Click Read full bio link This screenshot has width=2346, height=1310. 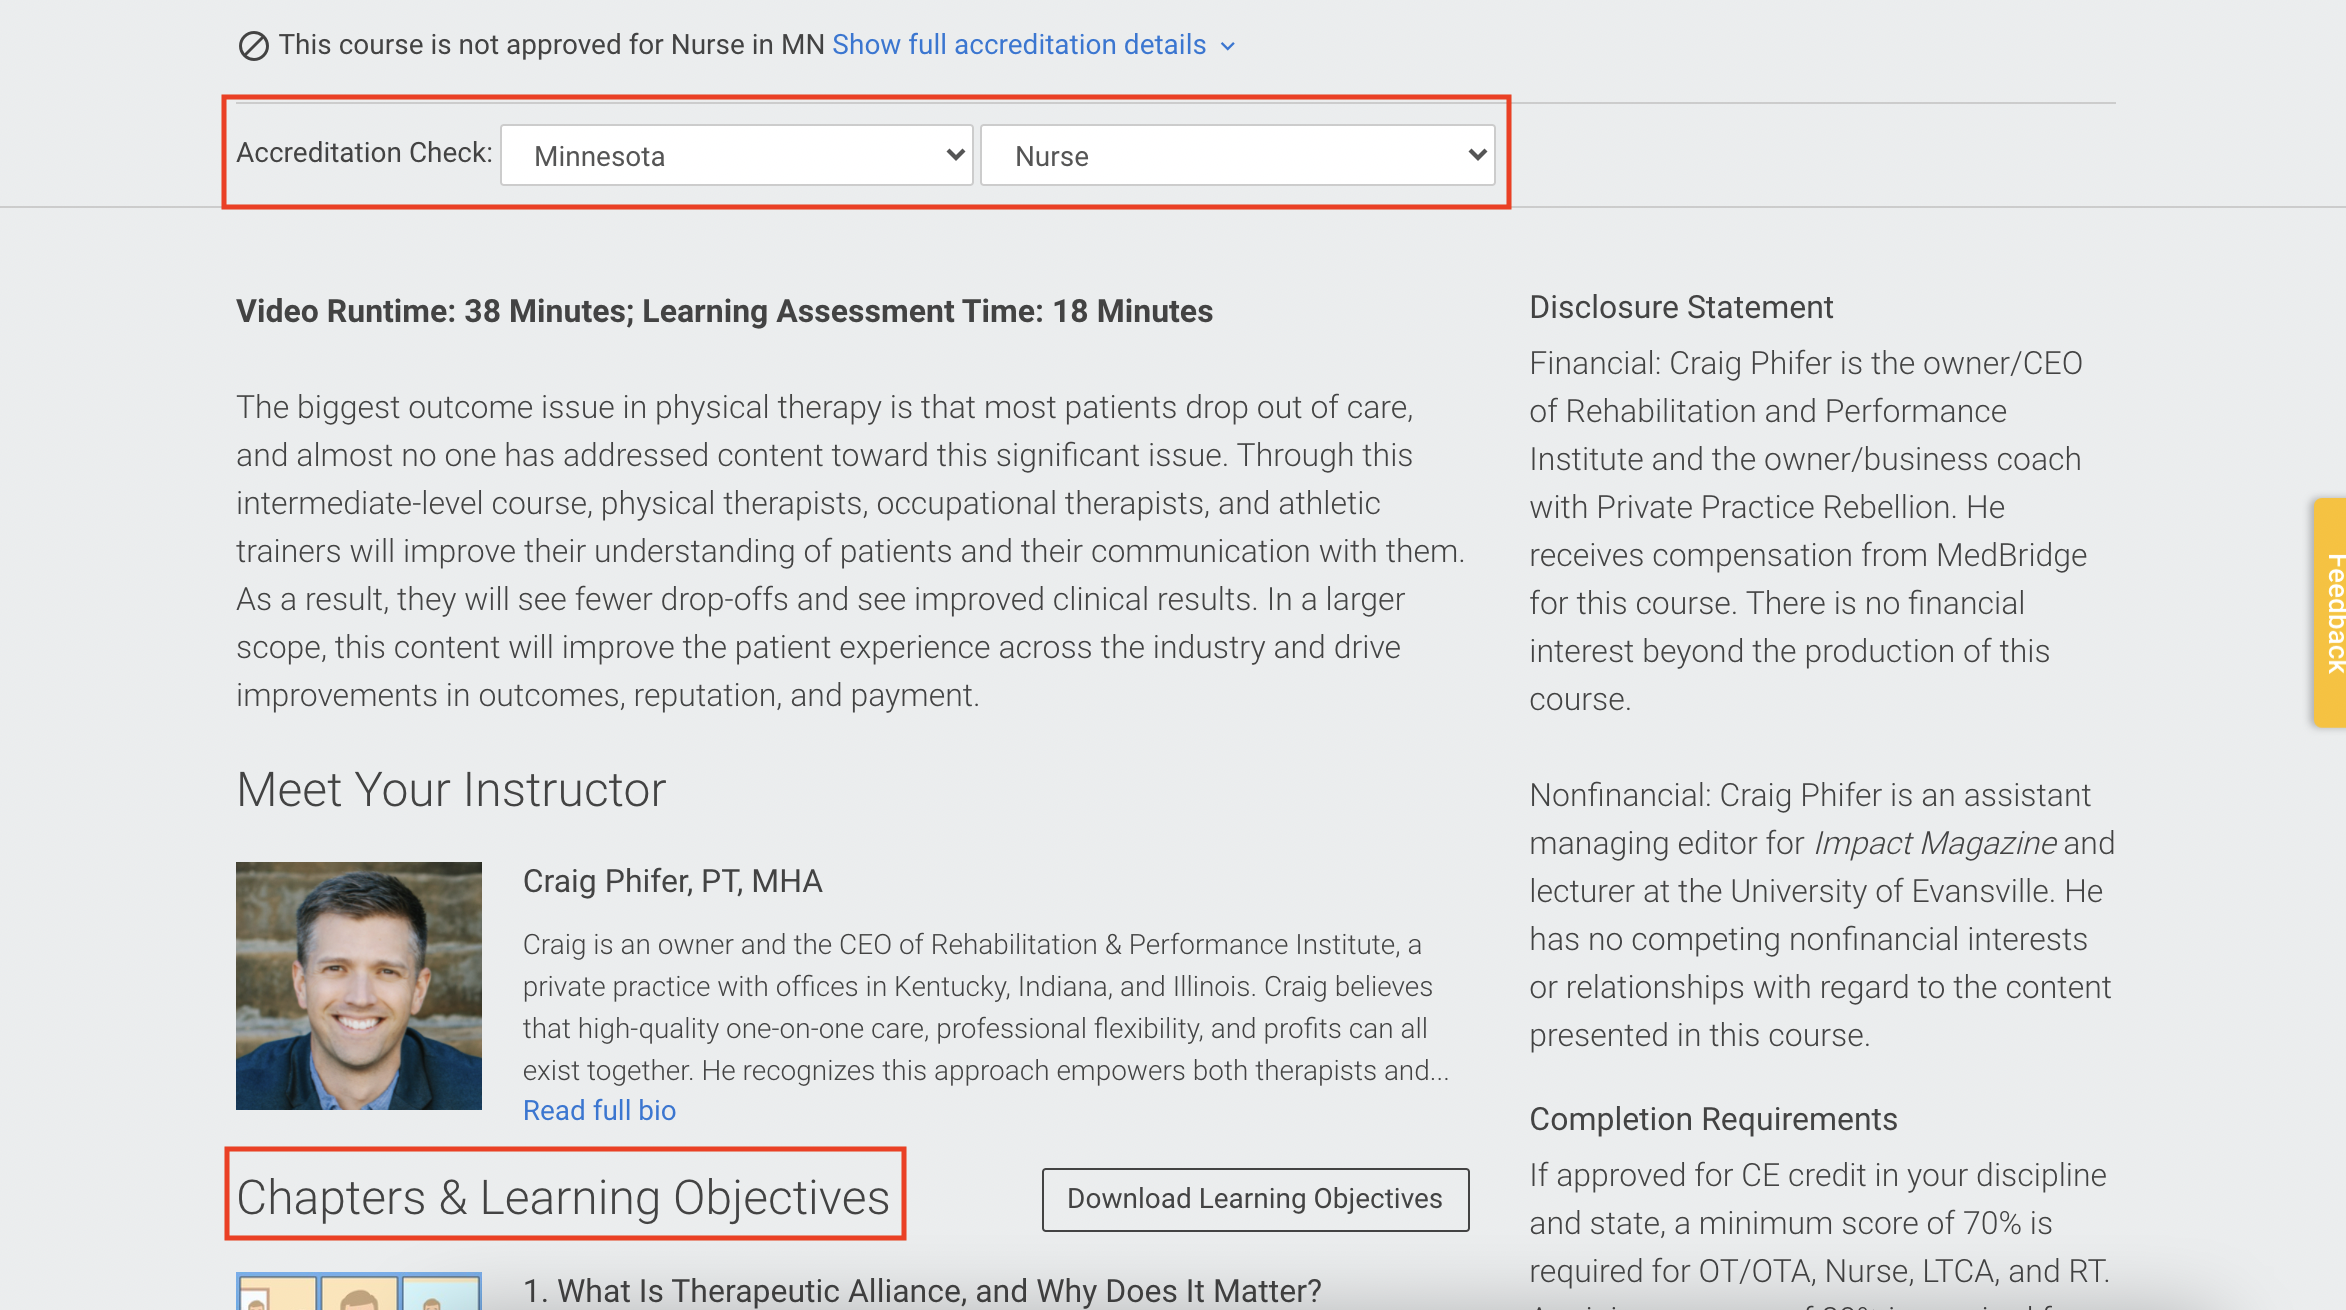pyautogui.click(x=599, y=1110)
